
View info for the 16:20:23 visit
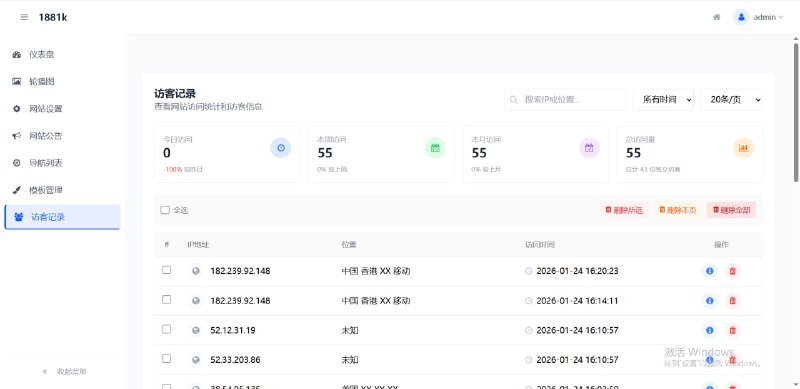710,271
